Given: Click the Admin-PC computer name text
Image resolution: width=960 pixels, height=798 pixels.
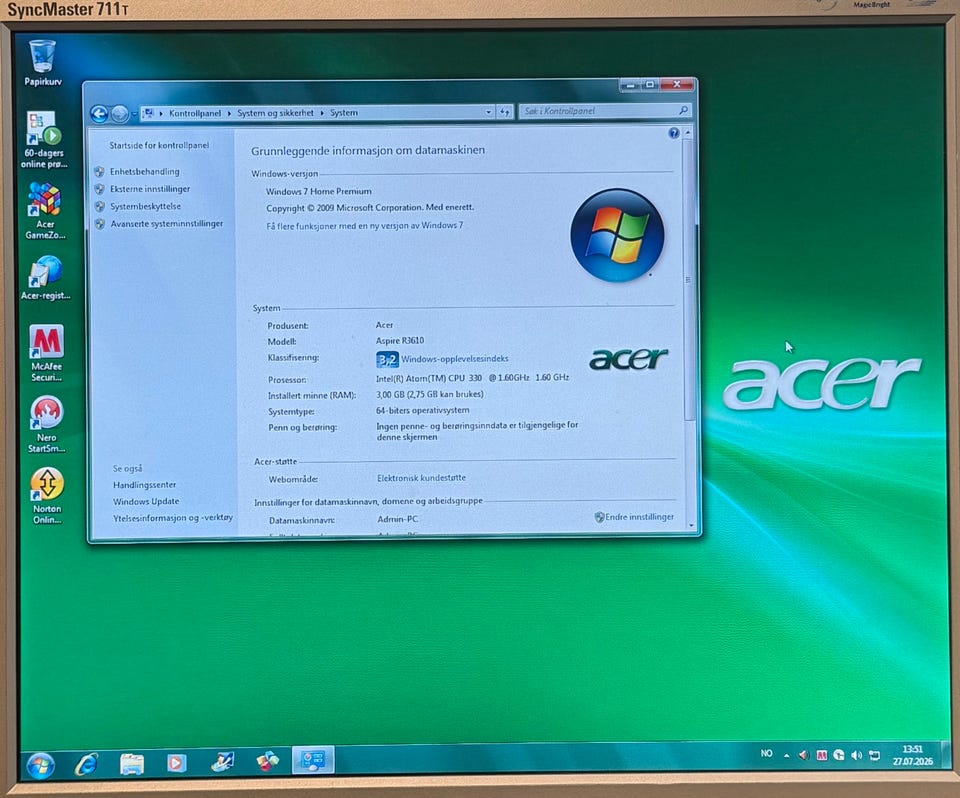Looking at the screenshot, I should tap(397, 519).
